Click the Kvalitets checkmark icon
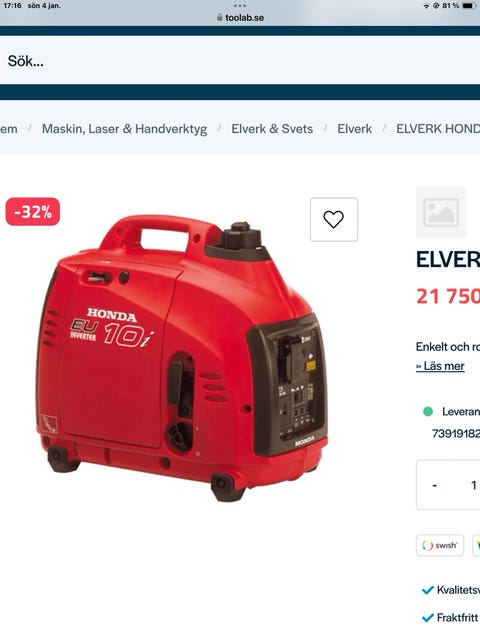The height and width of the screenshot is (640, 480). 427,590
